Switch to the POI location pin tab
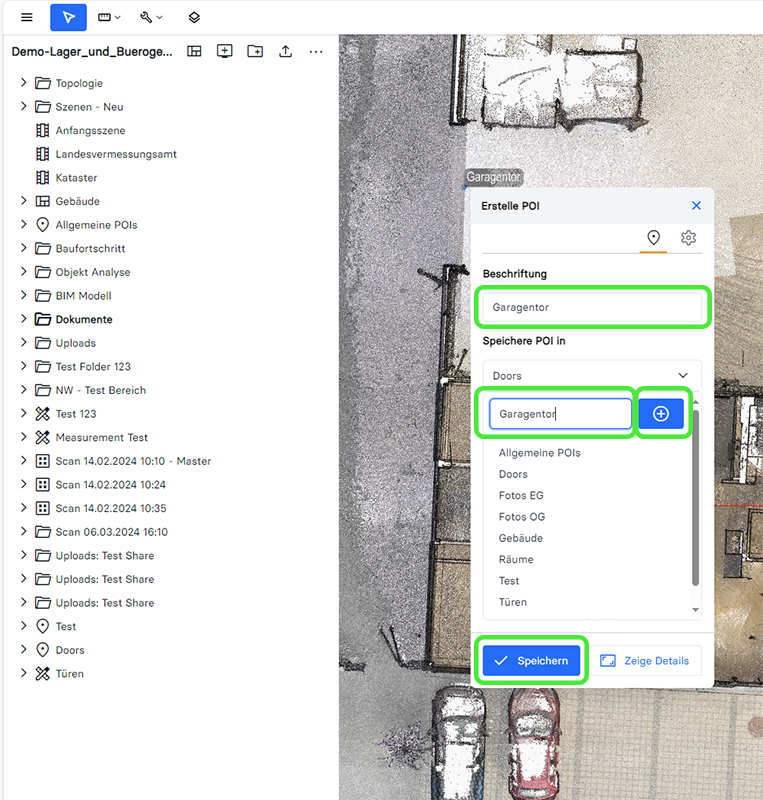 pos(653,238)
